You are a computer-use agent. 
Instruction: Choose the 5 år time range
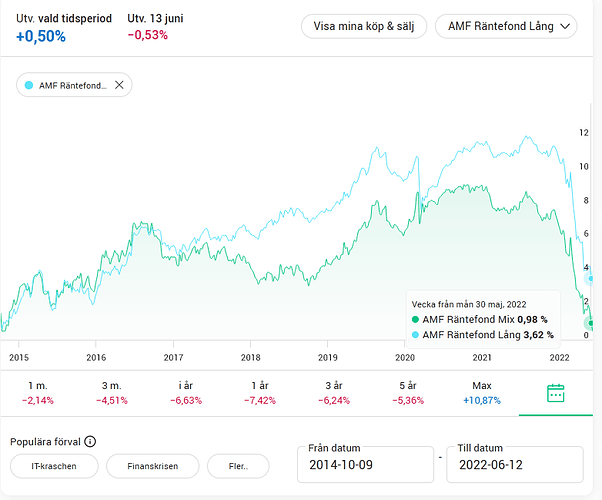[408, 393]
